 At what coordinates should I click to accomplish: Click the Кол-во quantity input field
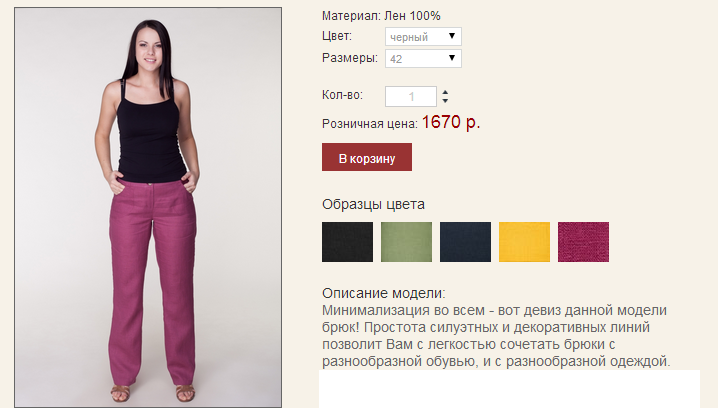[411, 97]
